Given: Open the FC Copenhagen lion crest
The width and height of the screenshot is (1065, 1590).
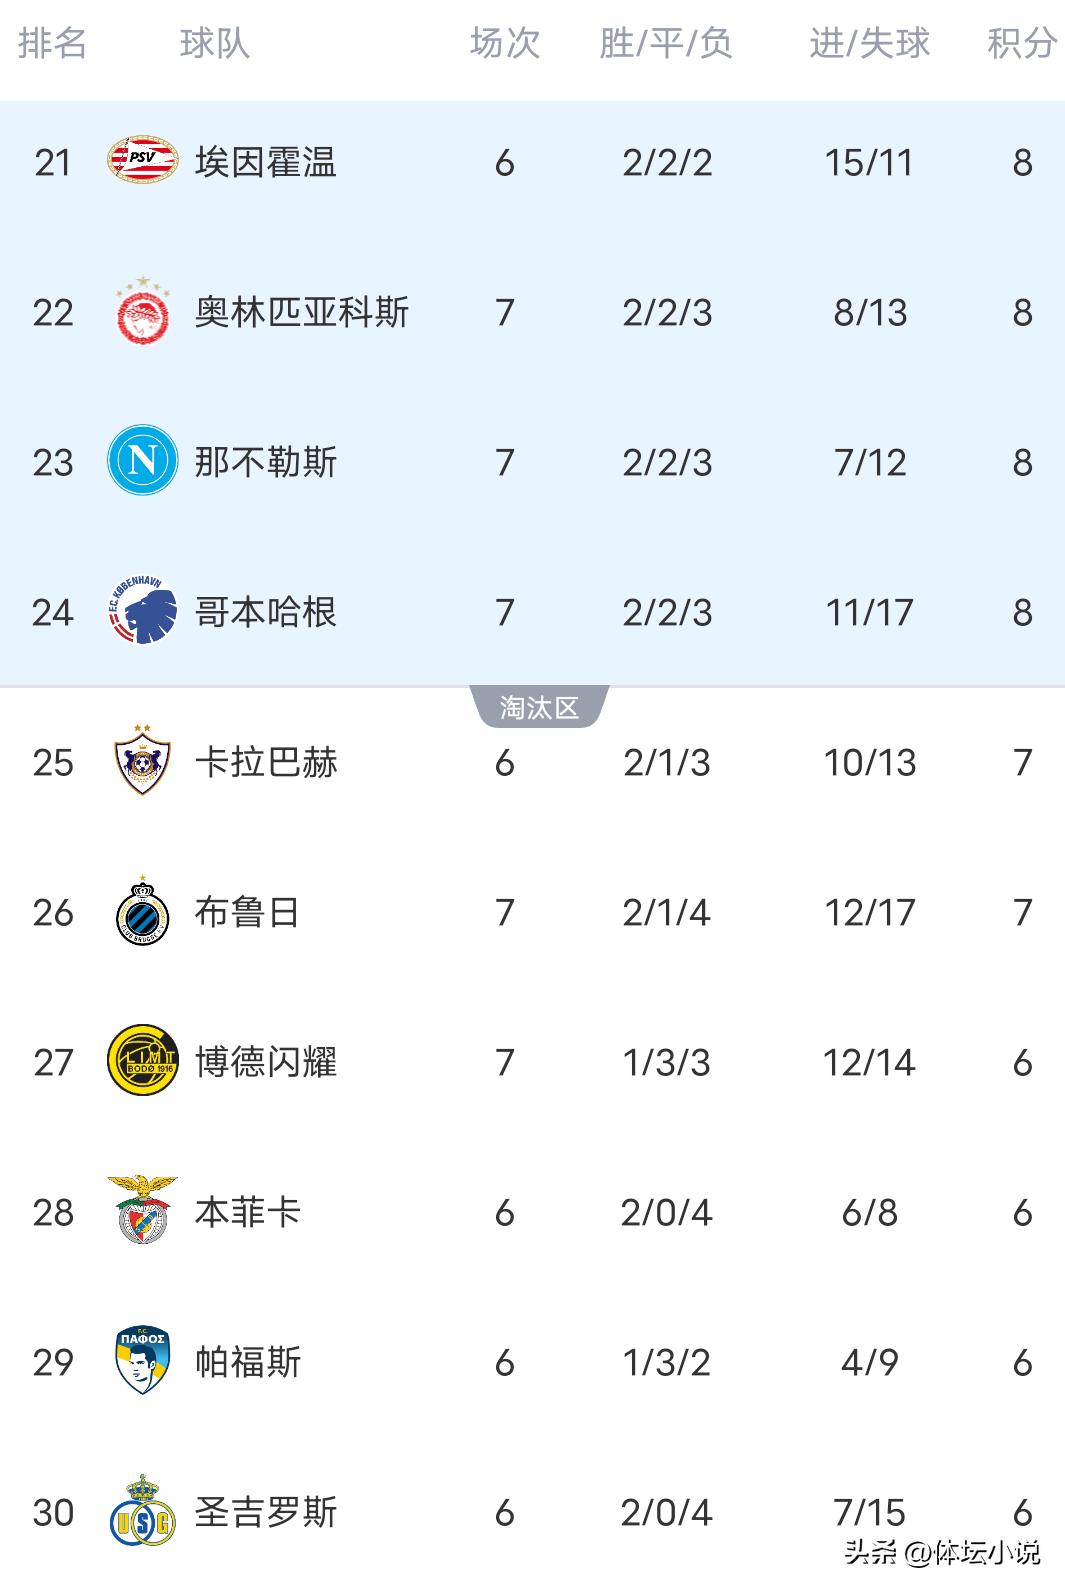Looking at the screenshot, I should point(143,611).
